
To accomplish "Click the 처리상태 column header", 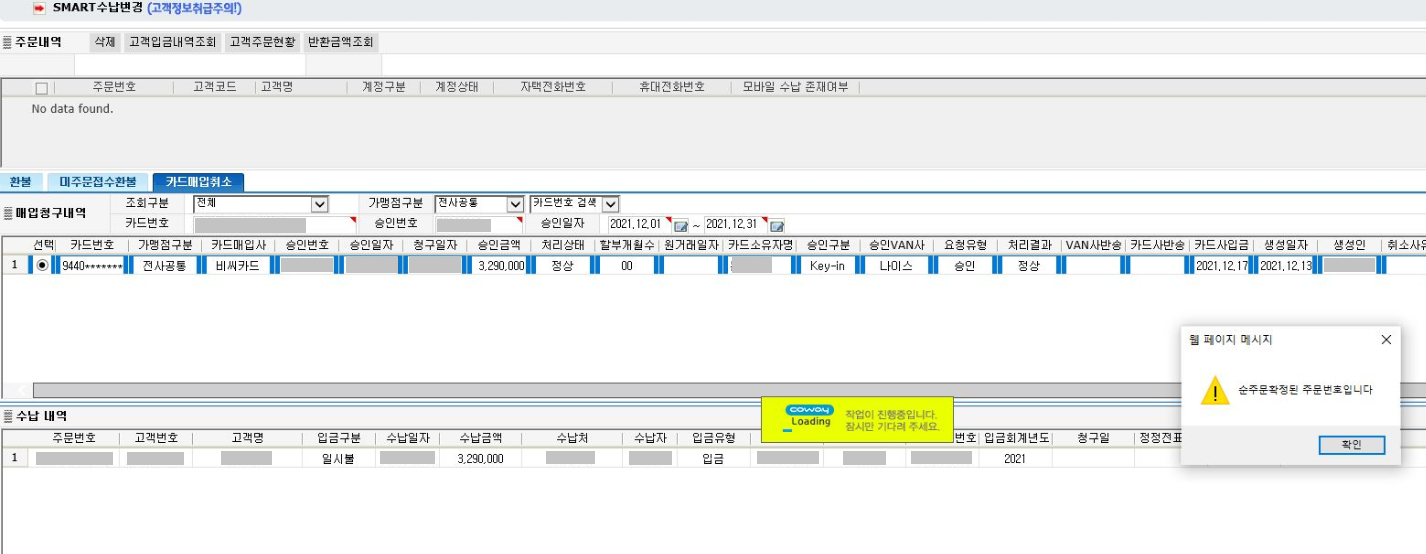I will click(563, 245).
